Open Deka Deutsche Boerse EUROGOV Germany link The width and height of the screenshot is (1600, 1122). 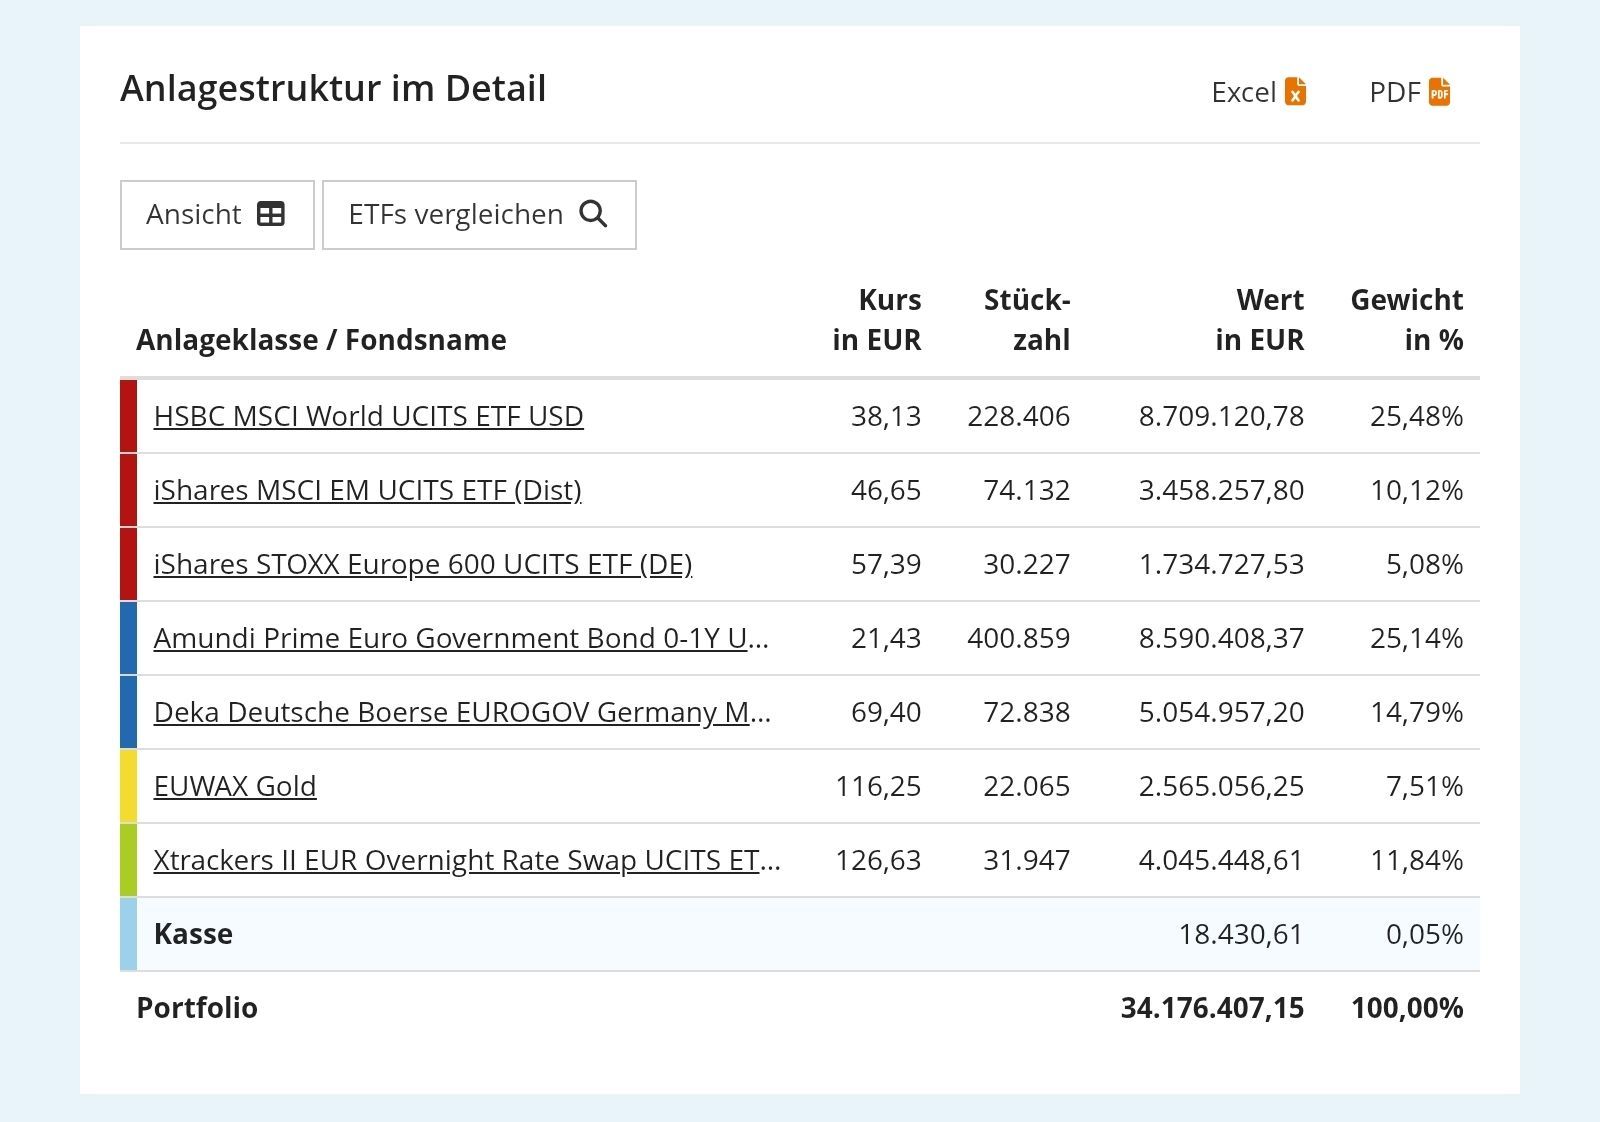pos(461,712)
